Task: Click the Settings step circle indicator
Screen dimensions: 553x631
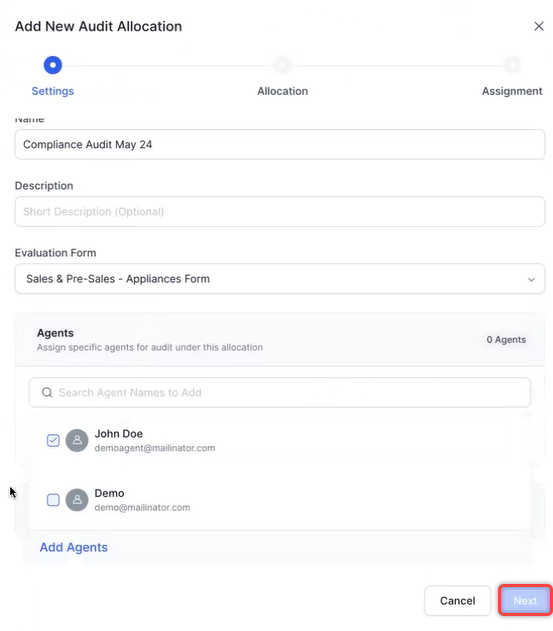Action: point(53,65)
